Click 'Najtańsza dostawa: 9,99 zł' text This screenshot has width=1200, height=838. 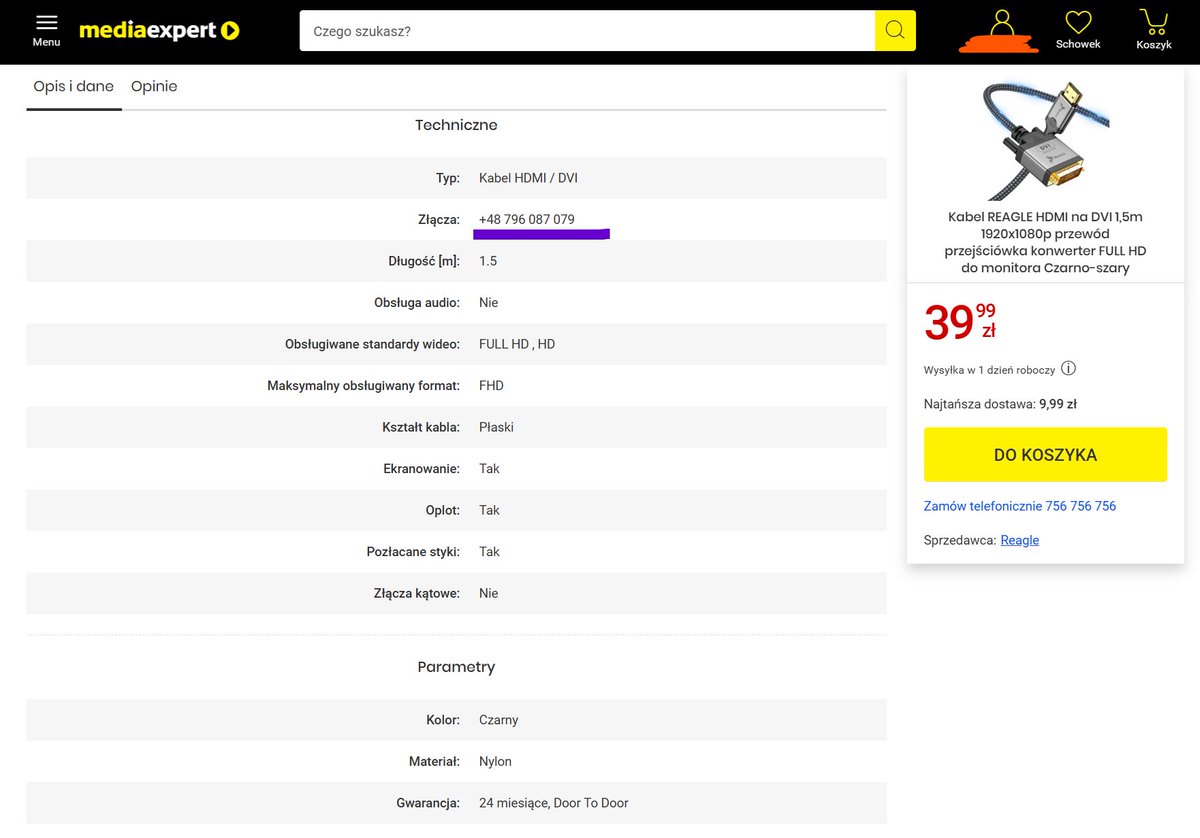[1000, 405]
